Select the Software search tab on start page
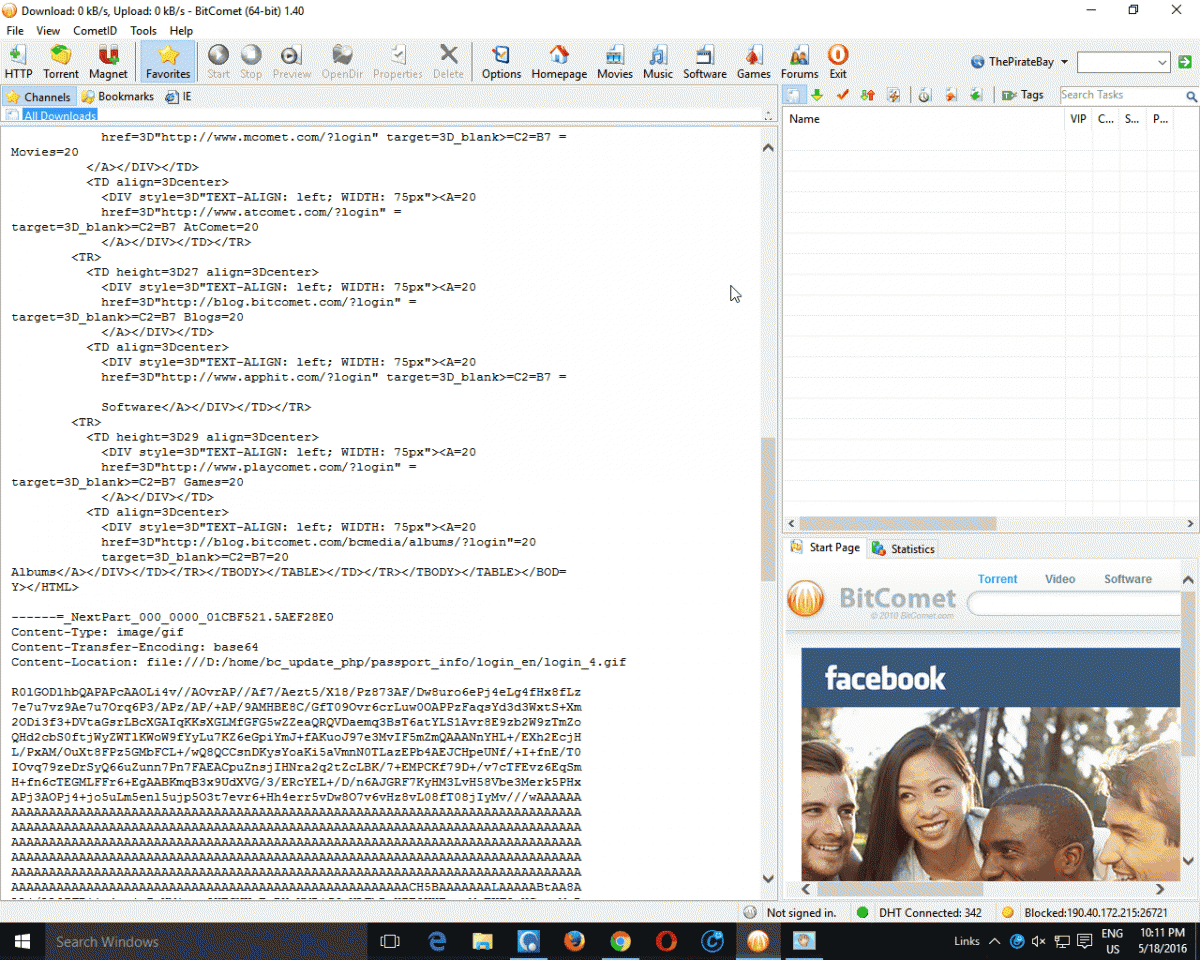1200x960 pixels. (1127, 579)
